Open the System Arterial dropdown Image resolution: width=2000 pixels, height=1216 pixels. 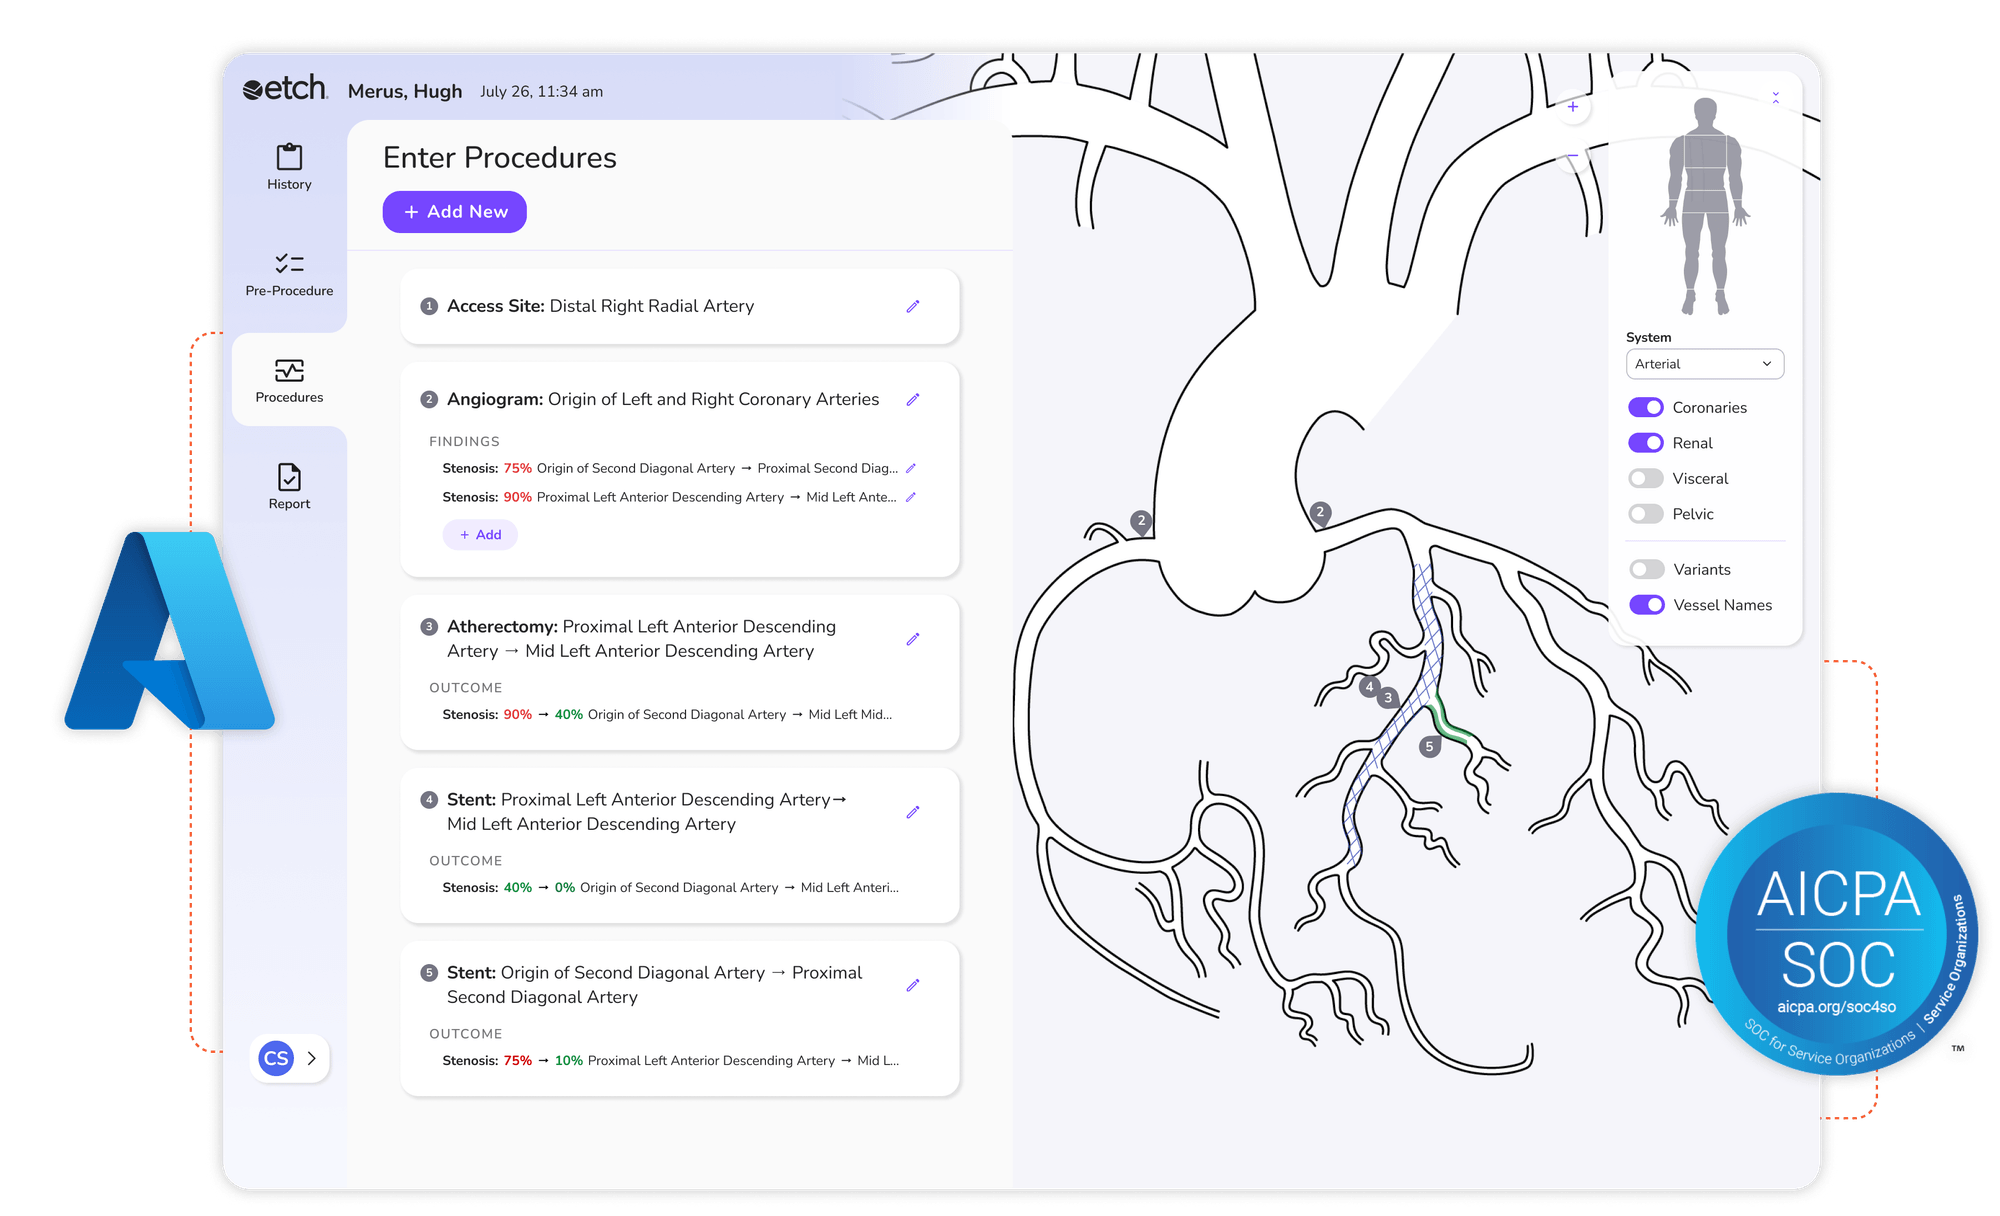point(1705,364)
